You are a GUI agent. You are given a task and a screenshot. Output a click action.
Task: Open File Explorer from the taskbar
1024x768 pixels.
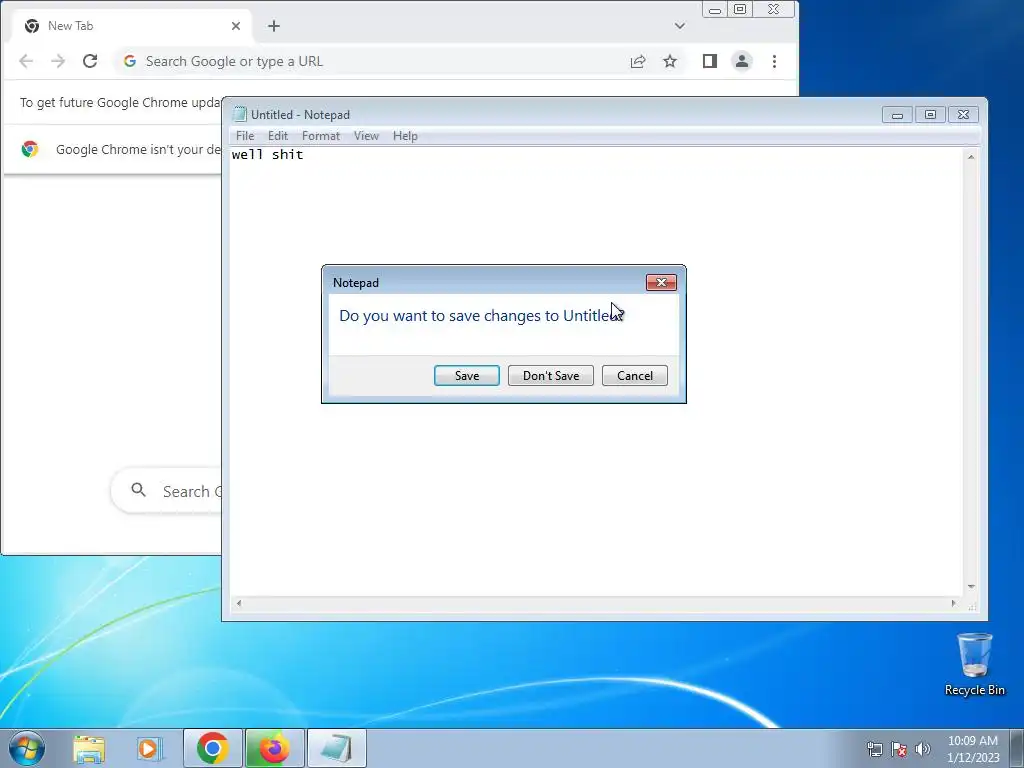(x=89, y=749)
